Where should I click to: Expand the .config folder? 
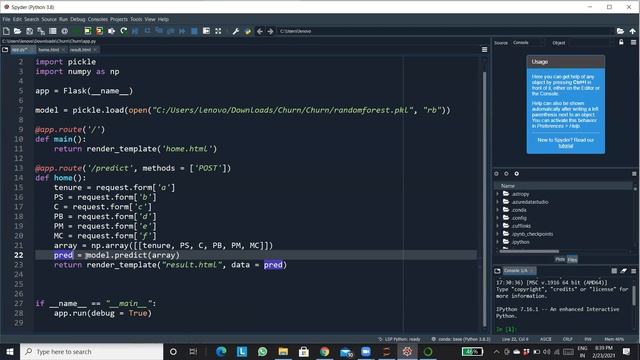497,218
